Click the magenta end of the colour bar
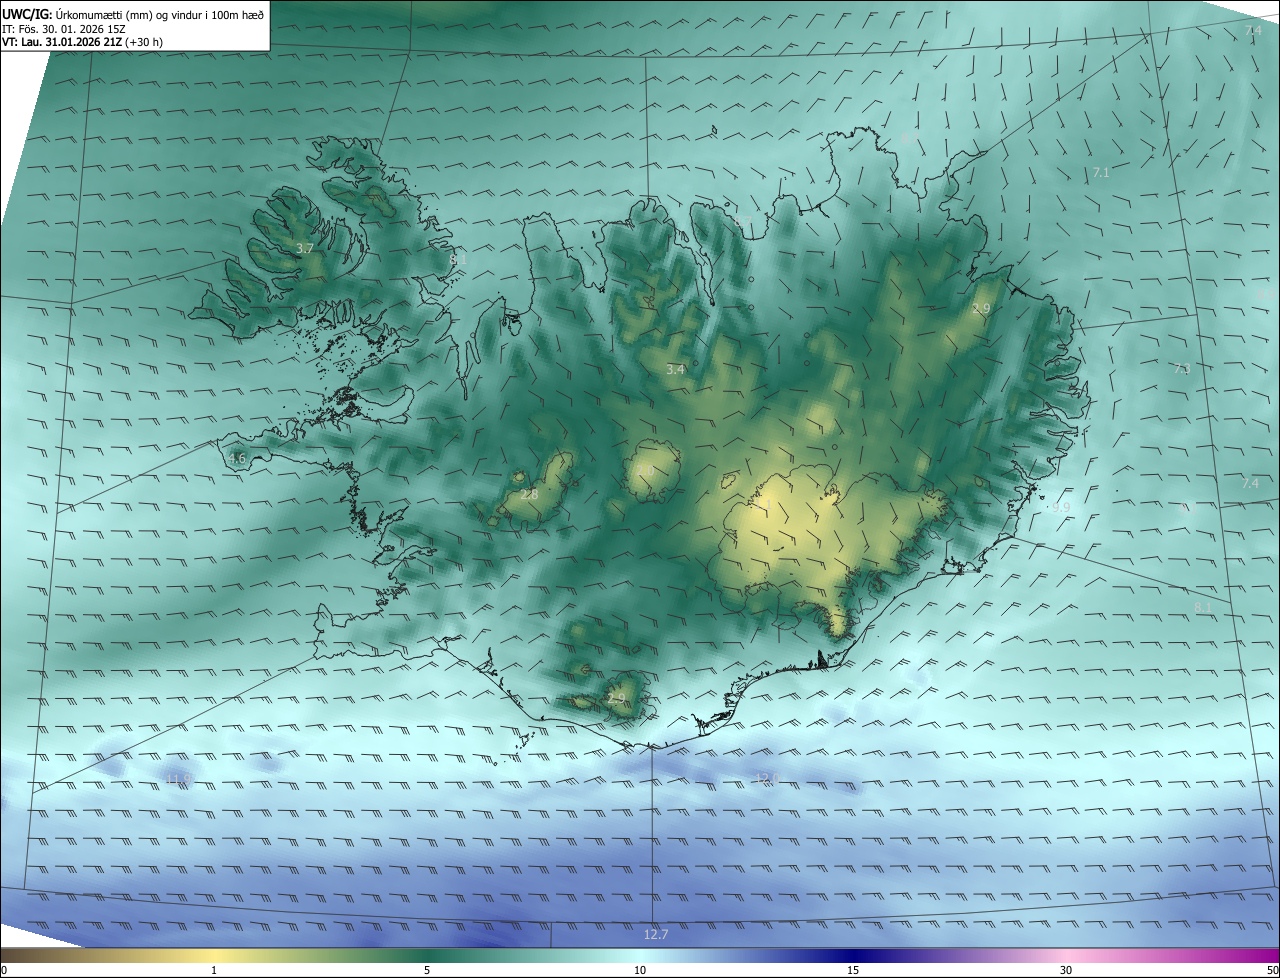The height and width of the screenshot is (978, 1280). [x=1260, y=956]
